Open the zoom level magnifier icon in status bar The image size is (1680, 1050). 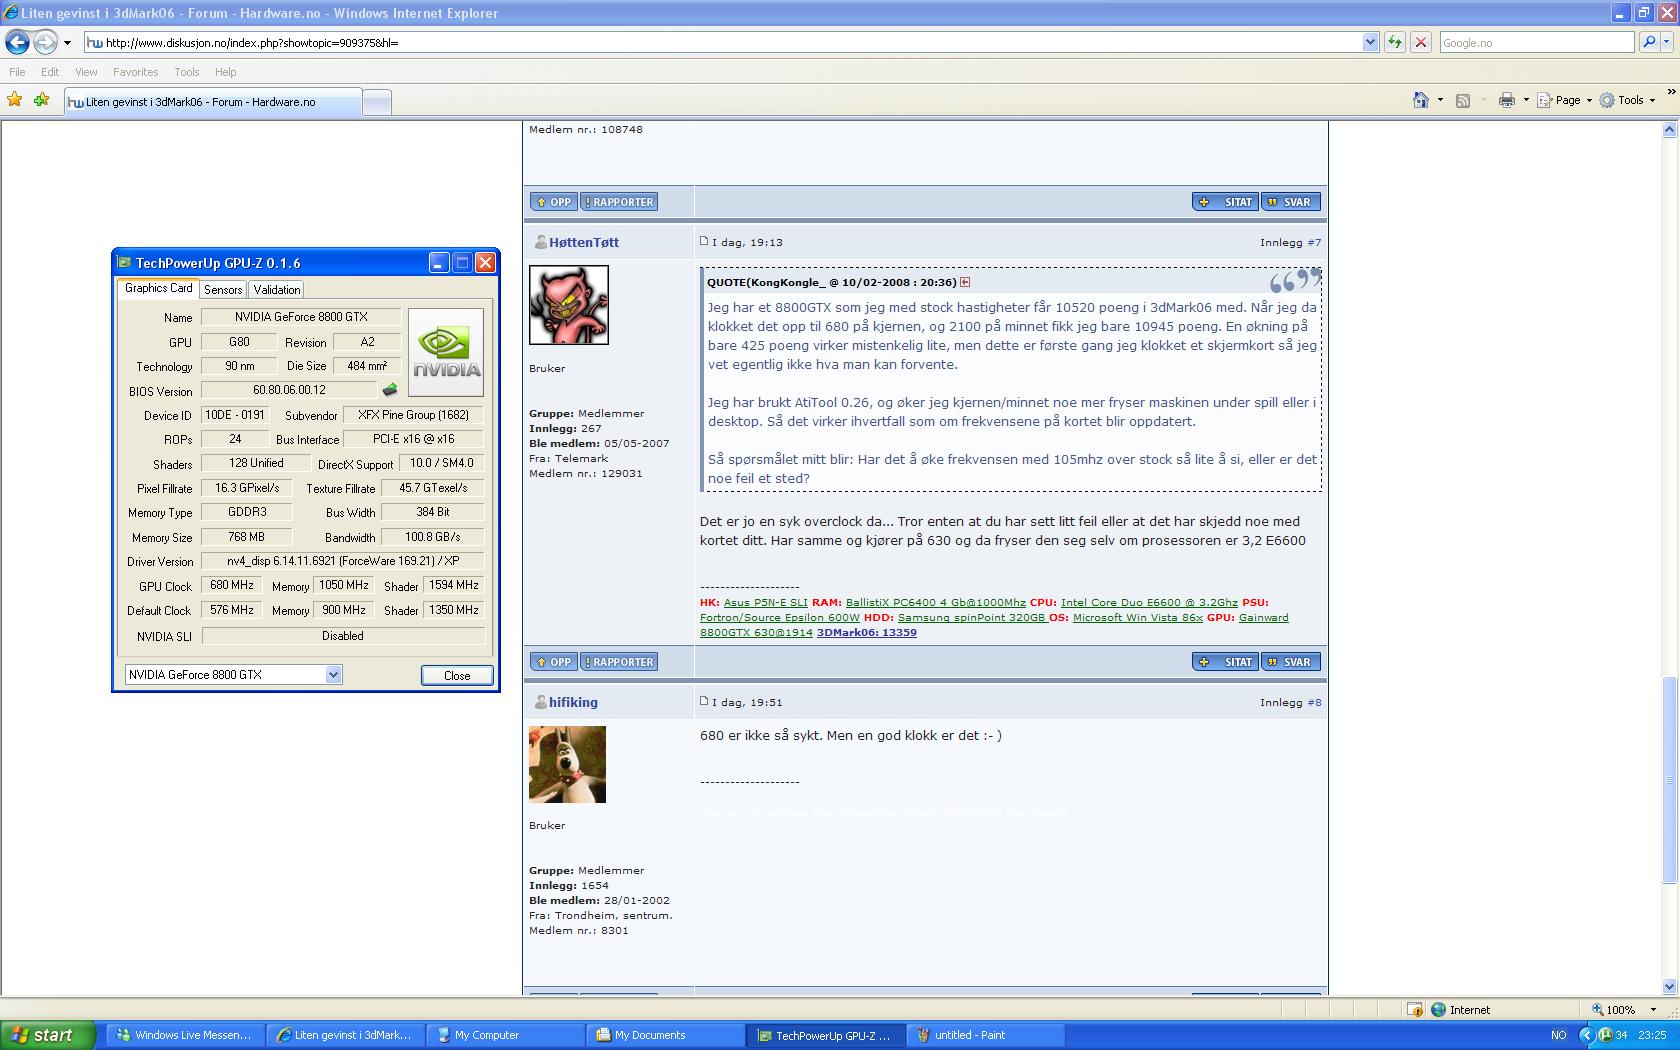click(x=1598, y=1010)
